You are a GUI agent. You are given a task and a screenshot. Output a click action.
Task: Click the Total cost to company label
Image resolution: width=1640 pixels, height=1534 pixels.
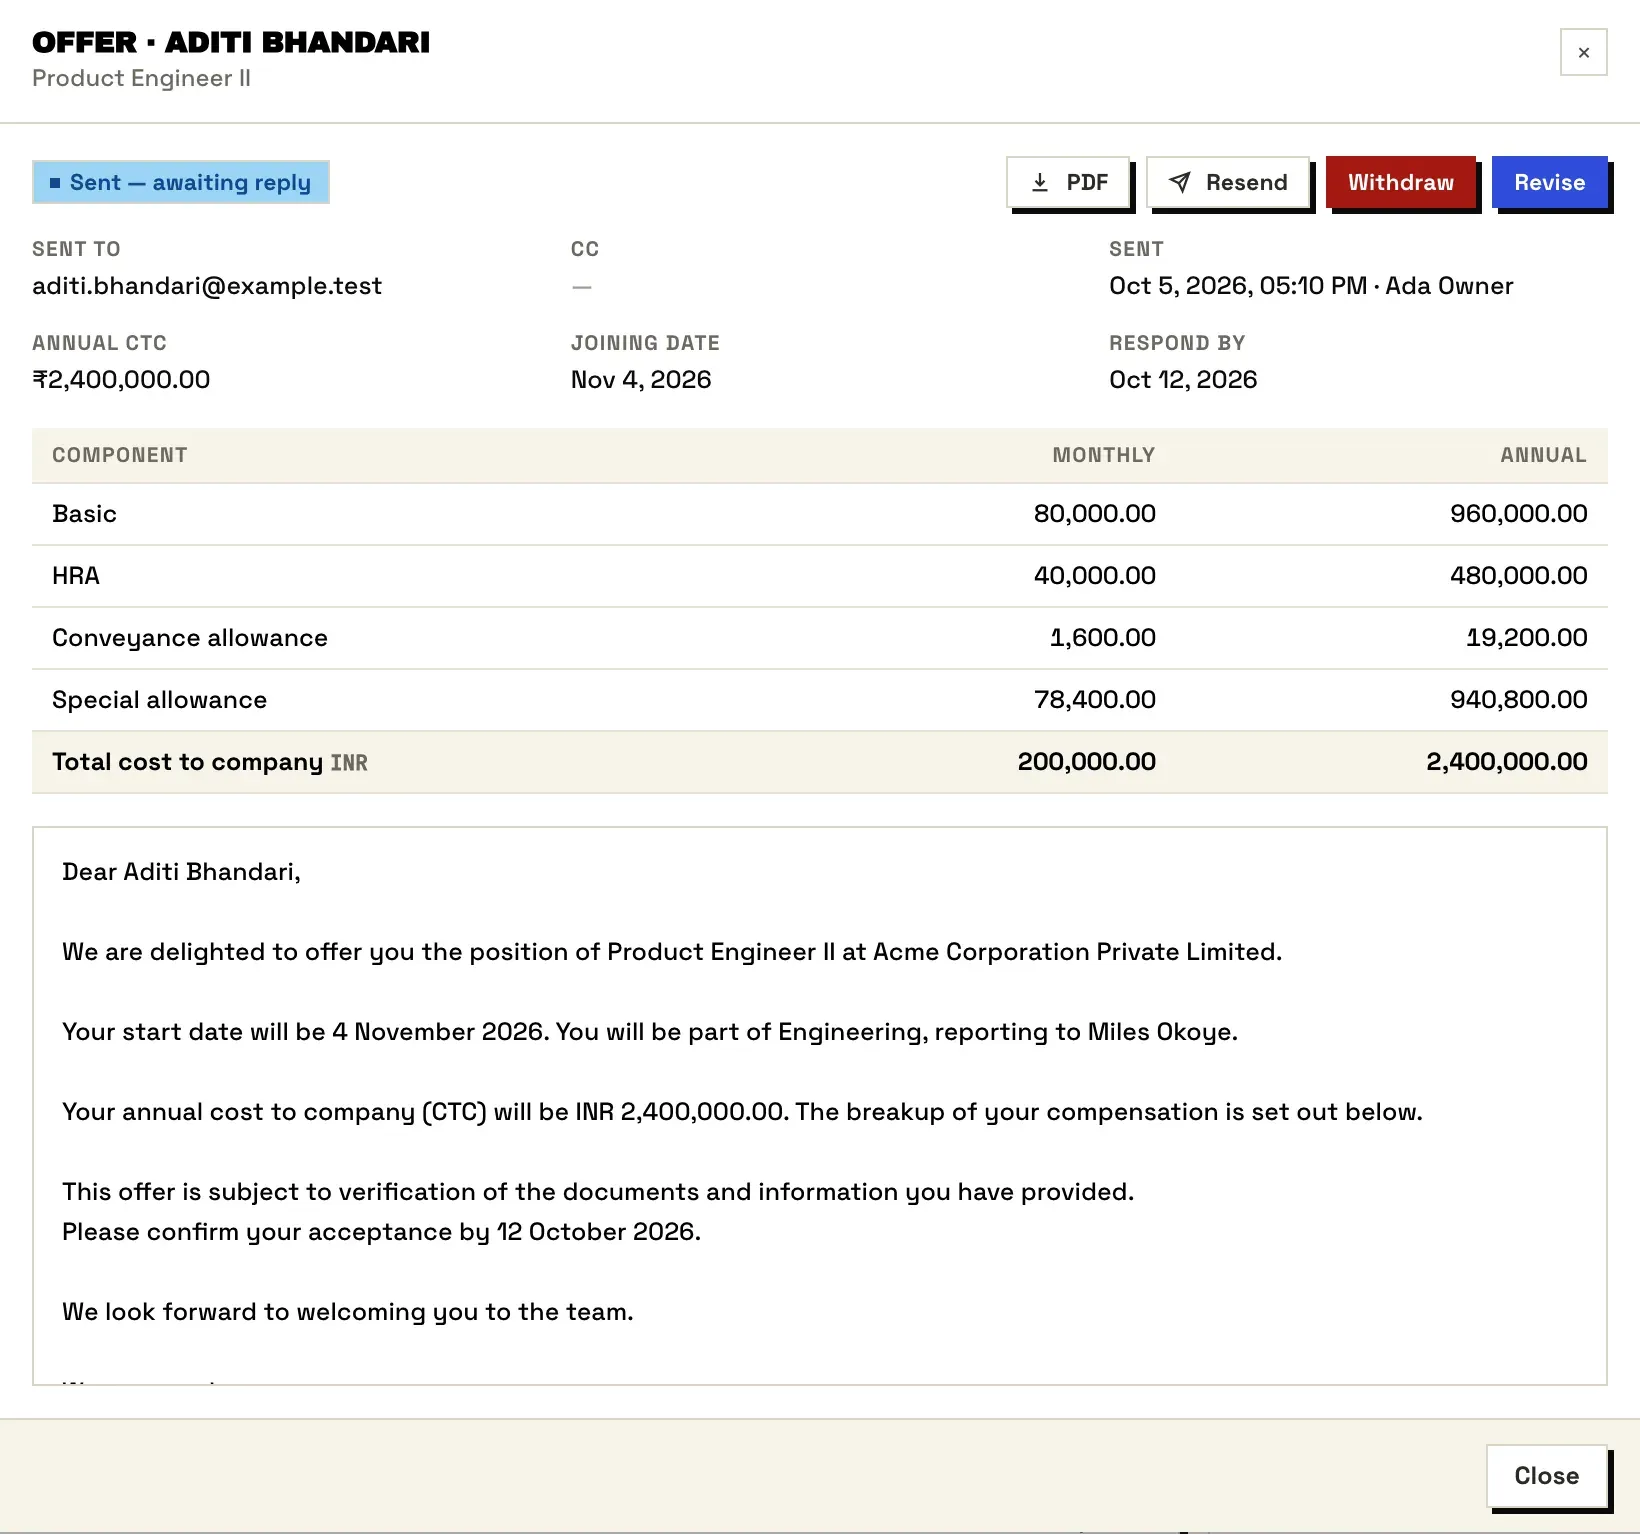188,762
